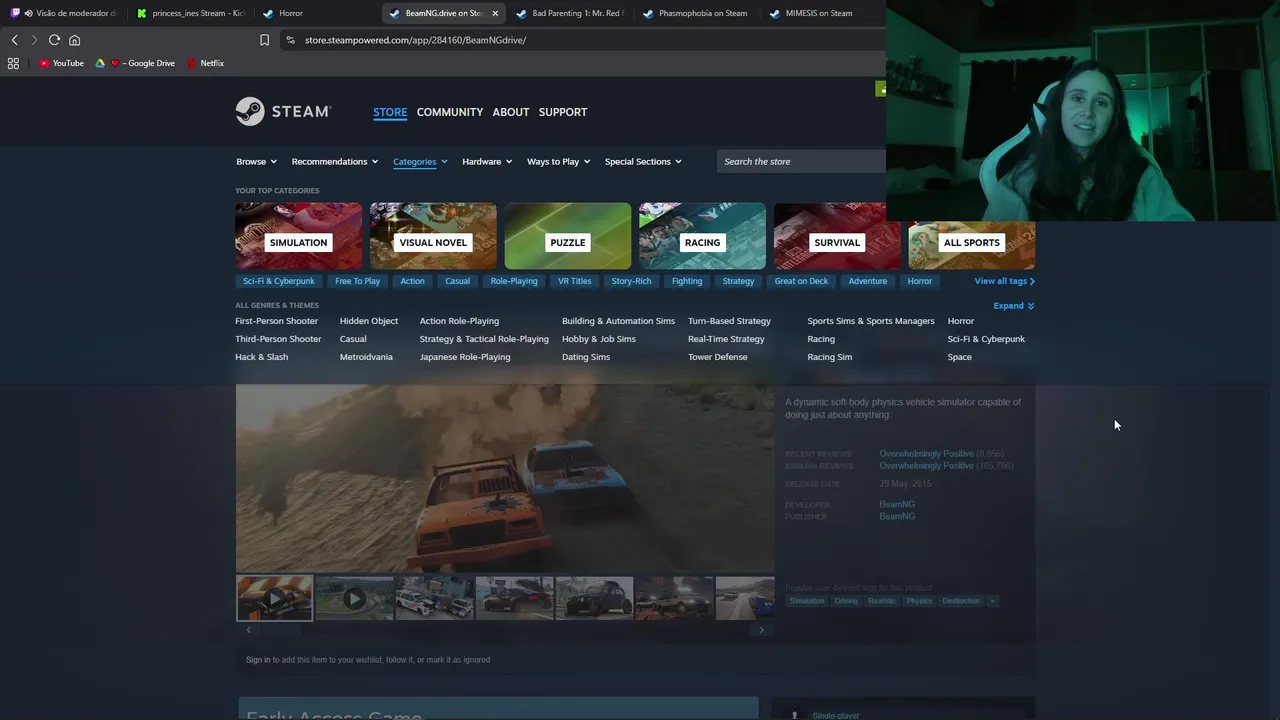This screenshot has width=1280, height=720.
Task: Open Sports Sims & Sports Managers genre
Action: pos(871,321)
